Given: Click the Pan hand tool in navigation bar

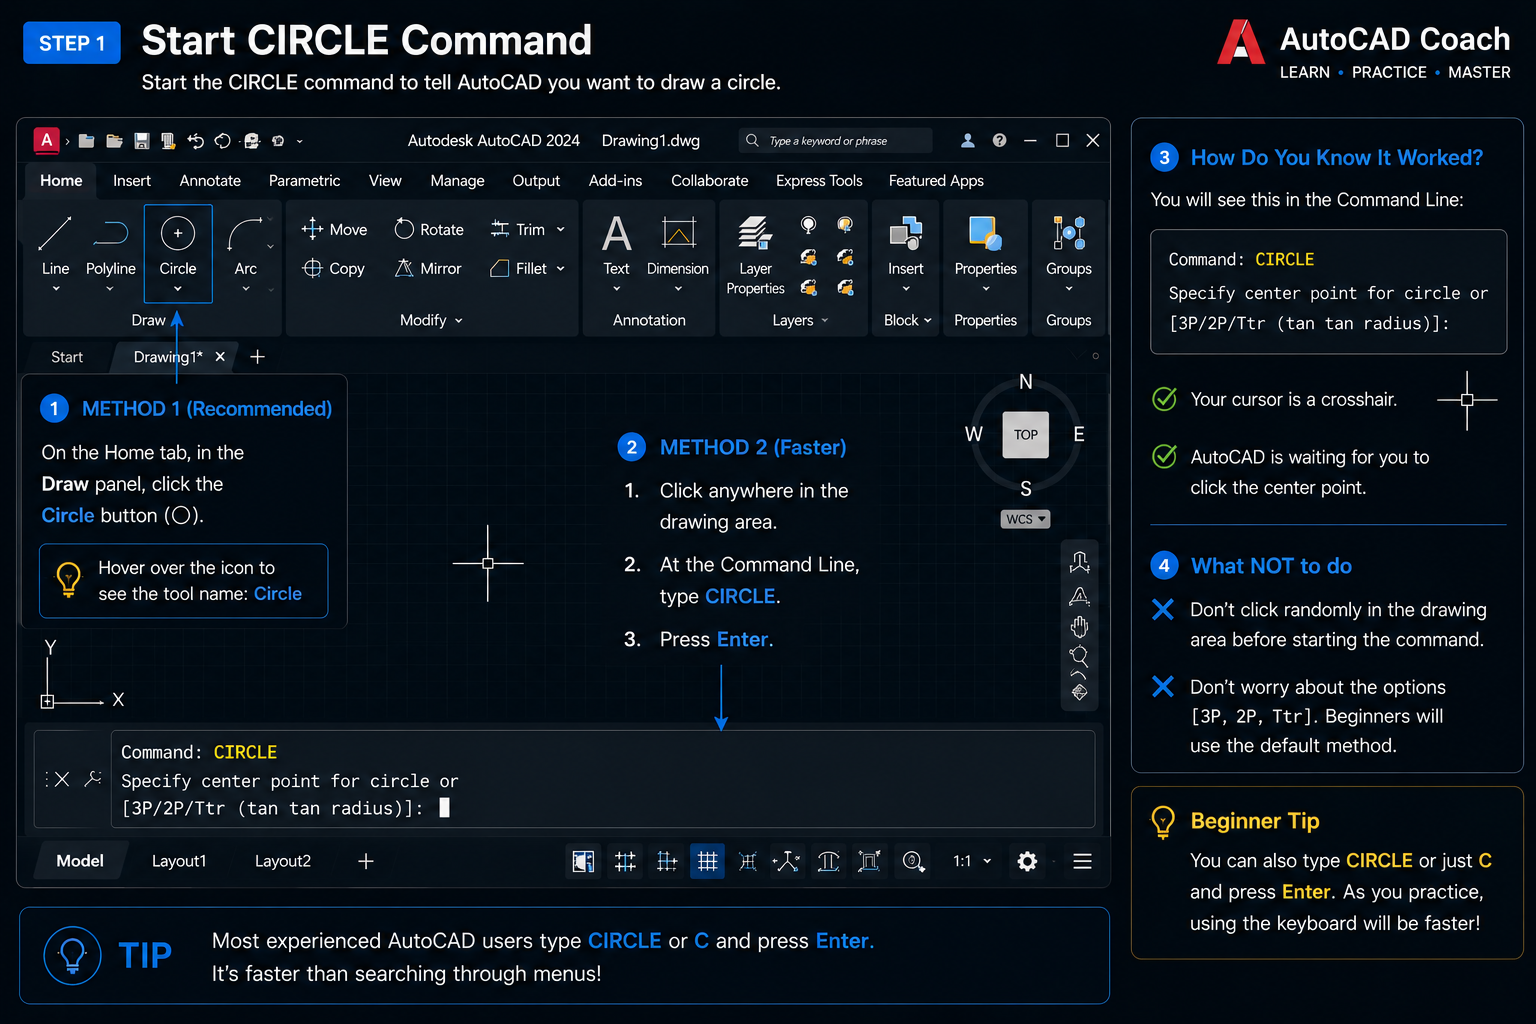Looking at the screenshot, I should [1079, 627].
